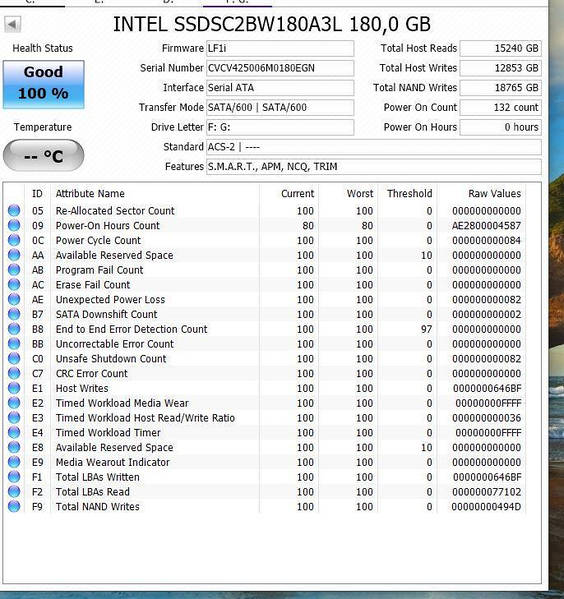Click the Total Host Reads value box
The height and width of the screenshot is (599, 564).
click(501, 49)
